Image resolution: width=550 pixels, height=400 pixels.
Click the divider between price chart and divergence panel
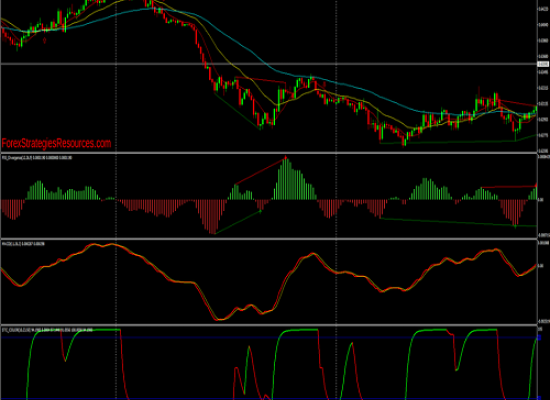coord(269,153)
